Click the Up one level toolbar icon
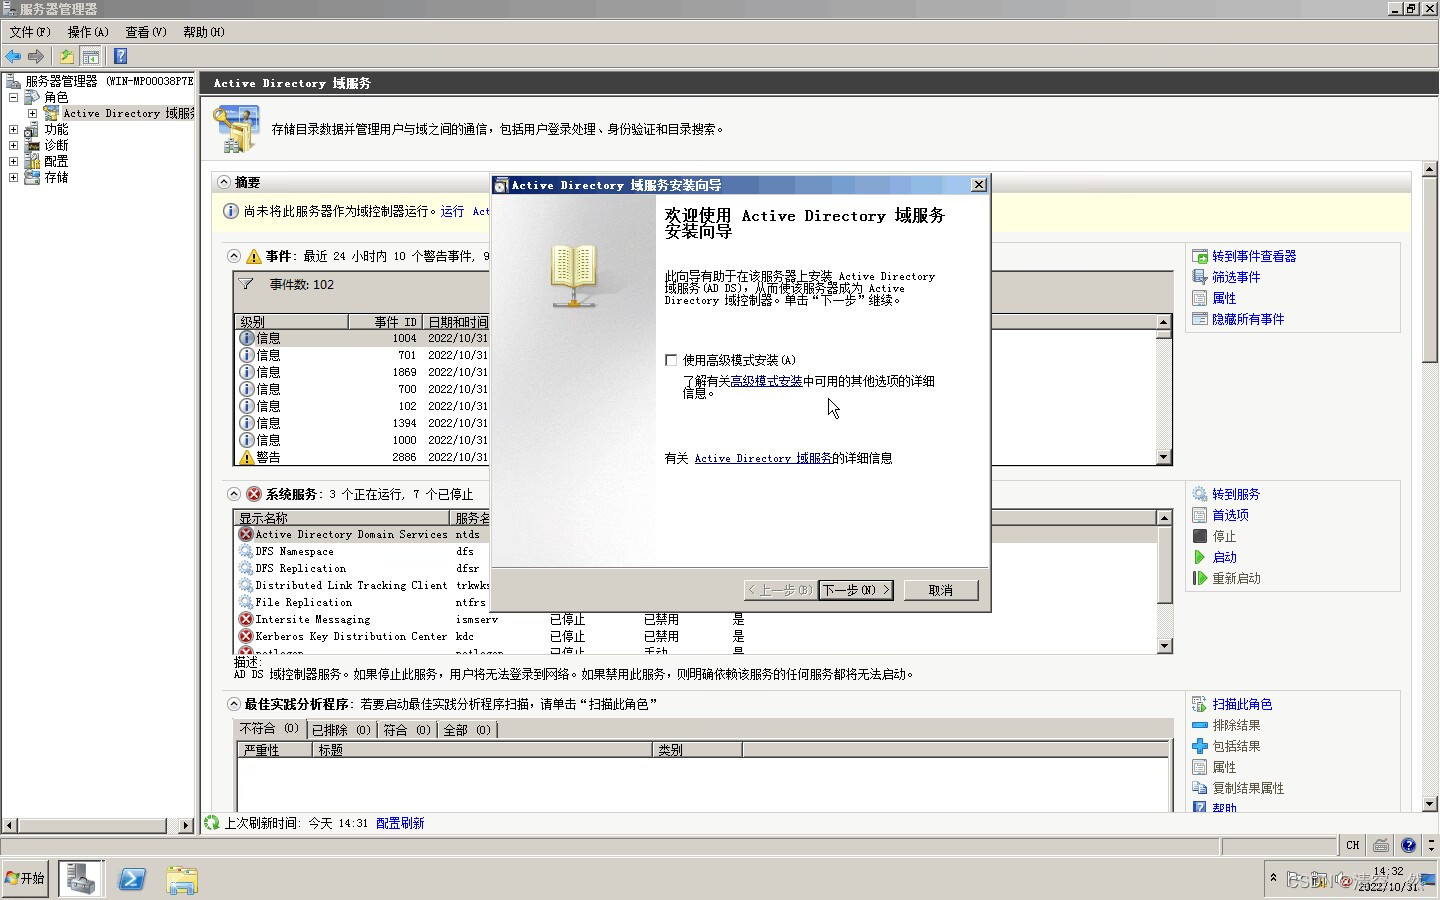Screen dimensions: 1440x900 [x=66, y=56]
